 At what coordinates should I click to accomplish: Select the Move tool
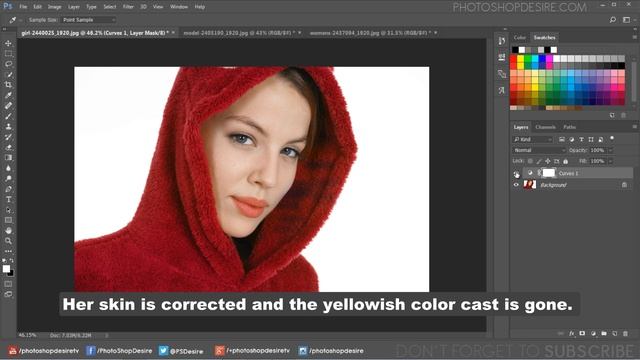[x=8, y=43]
